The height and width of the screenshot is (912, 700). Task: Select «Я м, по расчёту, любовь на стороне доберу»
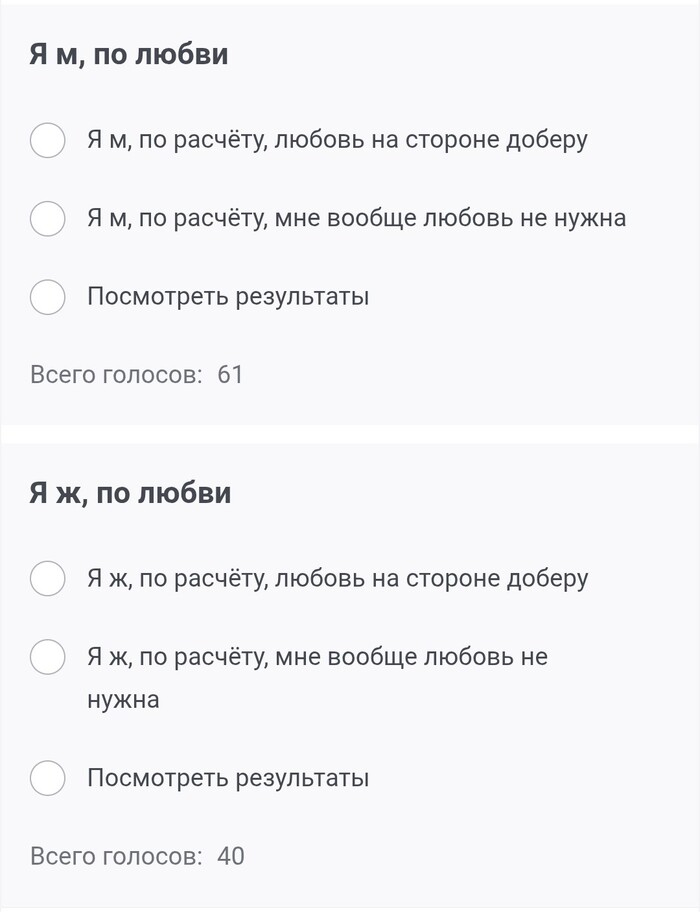pyautogui.click(x=339, y=141)
